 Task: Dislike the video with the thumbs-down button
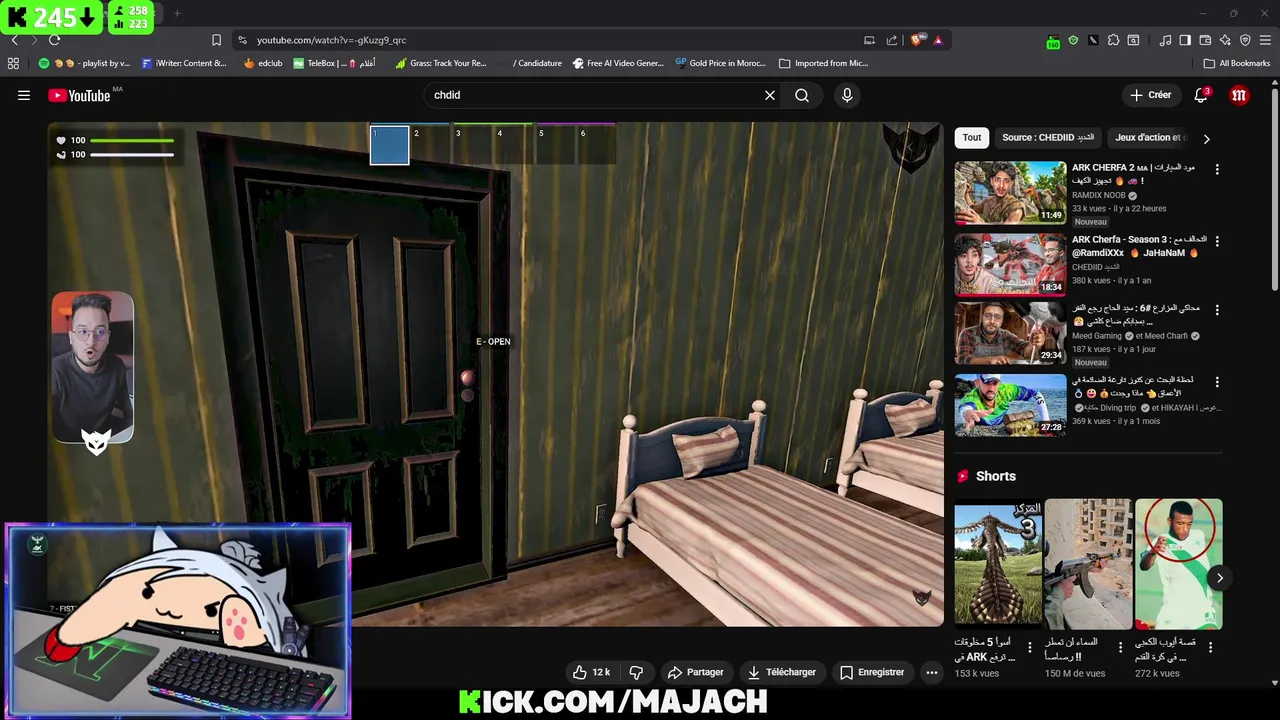(x=636, y=672)
